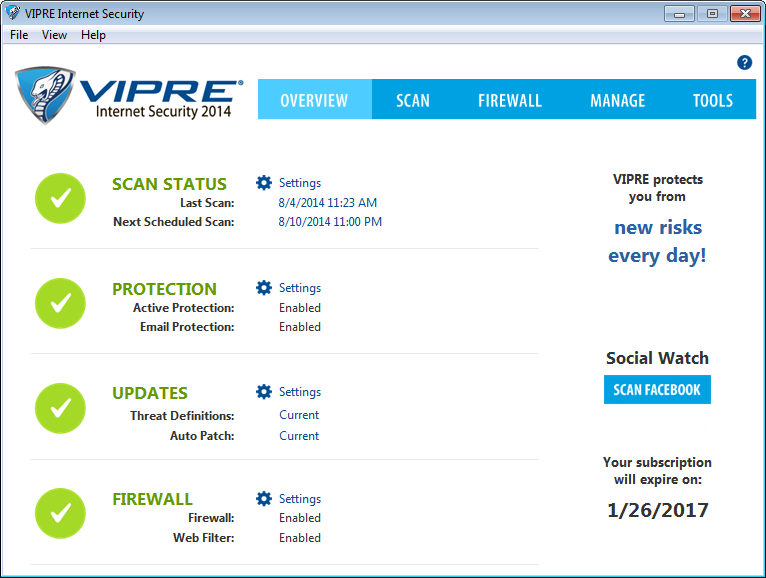Click the Next Scheduled Scan date link
Viewport: 766px width, 578px height.
tap(329, 222)
